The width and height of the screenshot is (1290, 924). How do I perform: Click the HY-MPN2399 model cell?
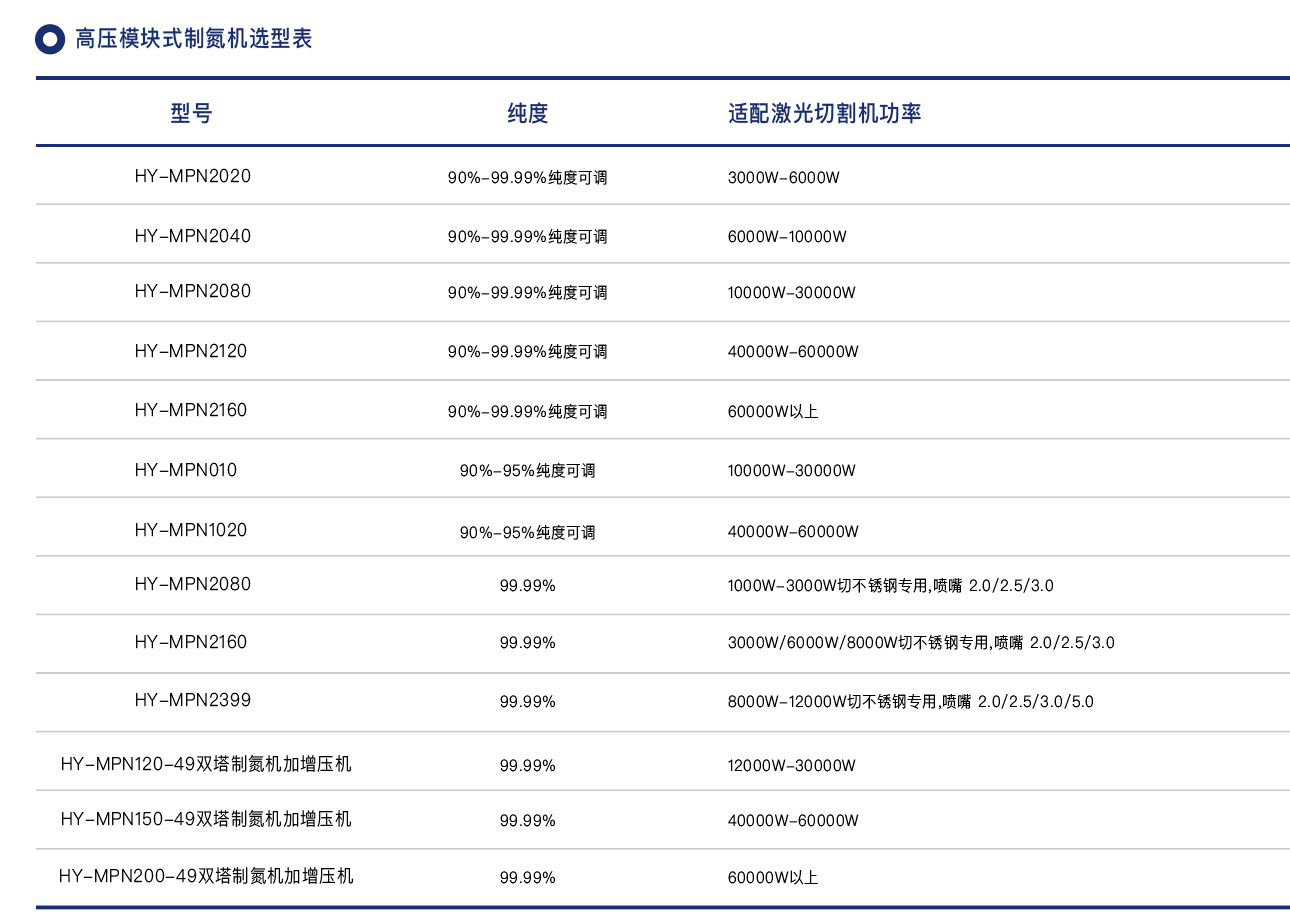(192, 700)
